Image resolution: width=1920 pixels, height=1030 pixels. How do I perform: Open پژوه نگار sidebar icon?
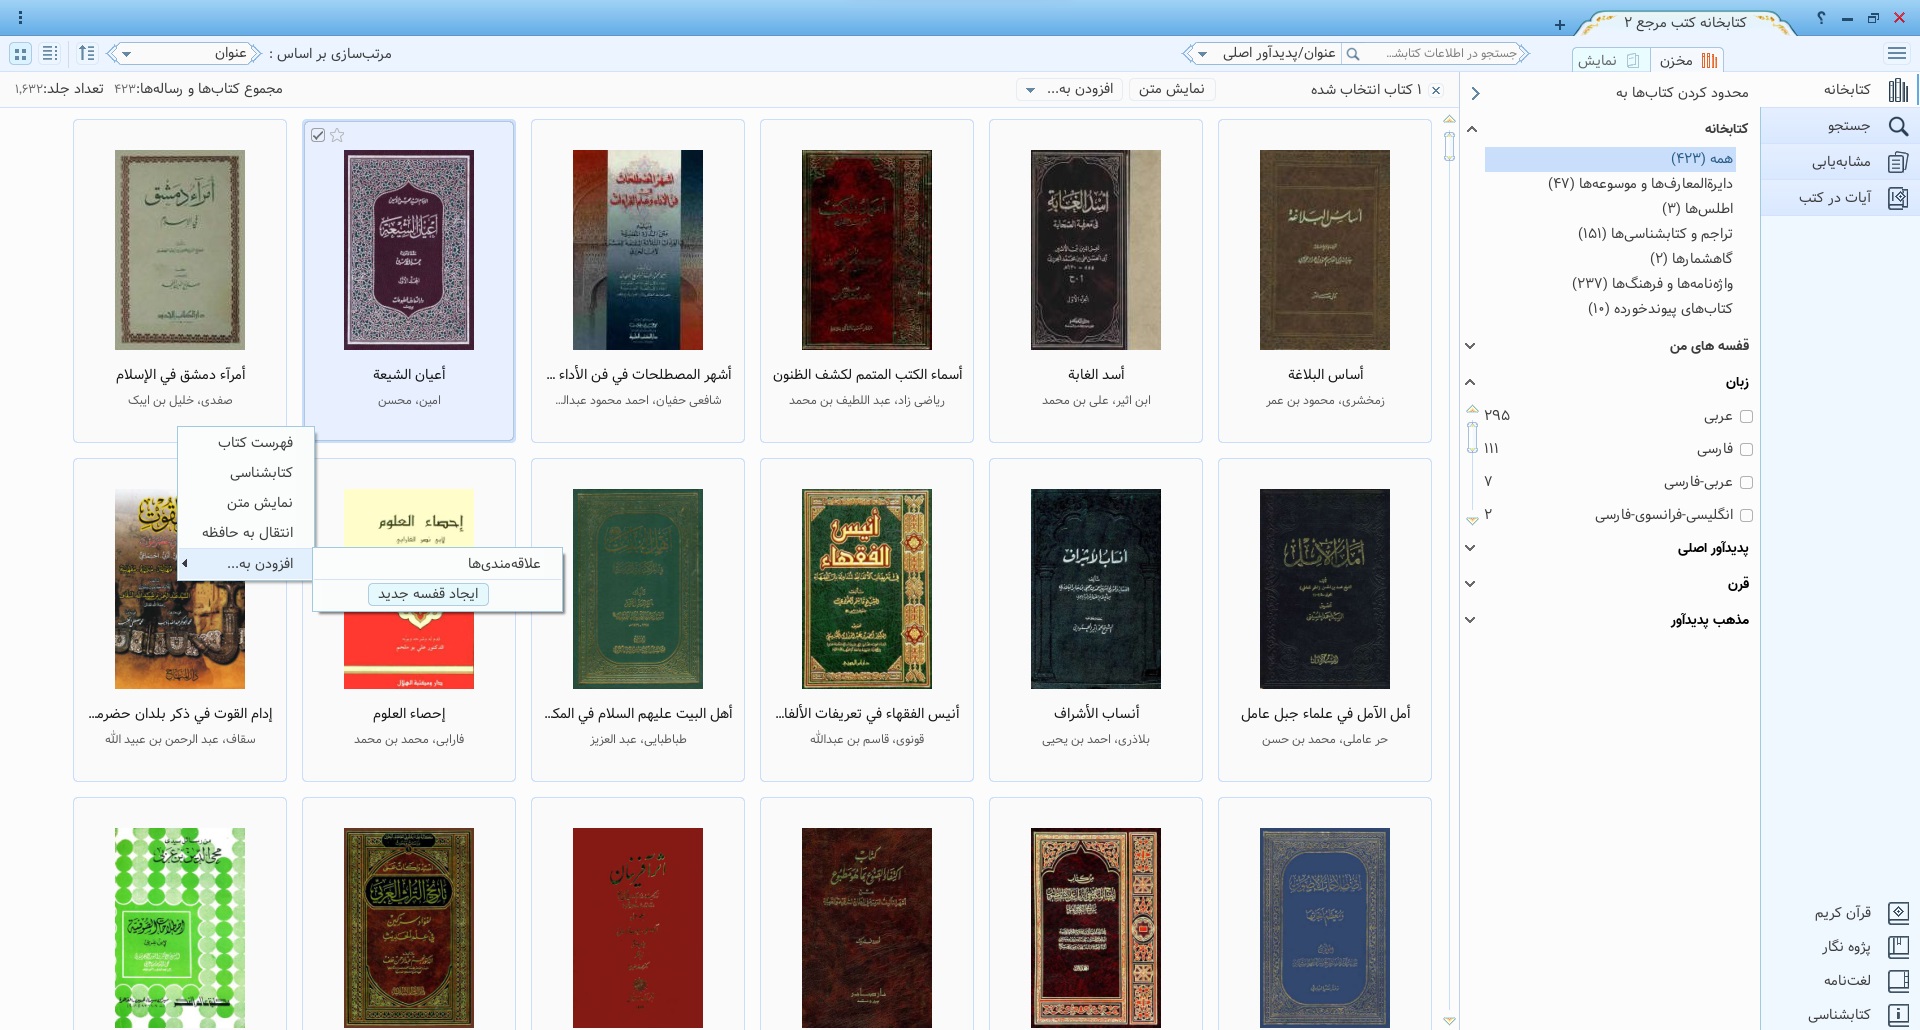pos(1898,947)
